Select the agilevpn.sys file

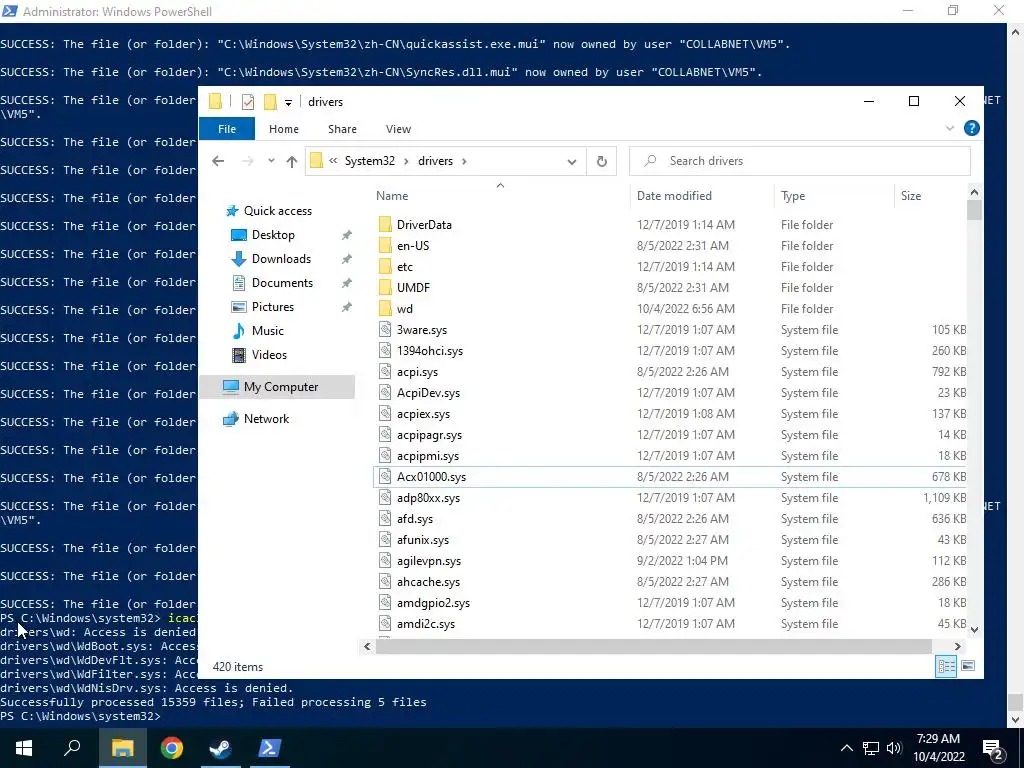[x=428, y=560]
